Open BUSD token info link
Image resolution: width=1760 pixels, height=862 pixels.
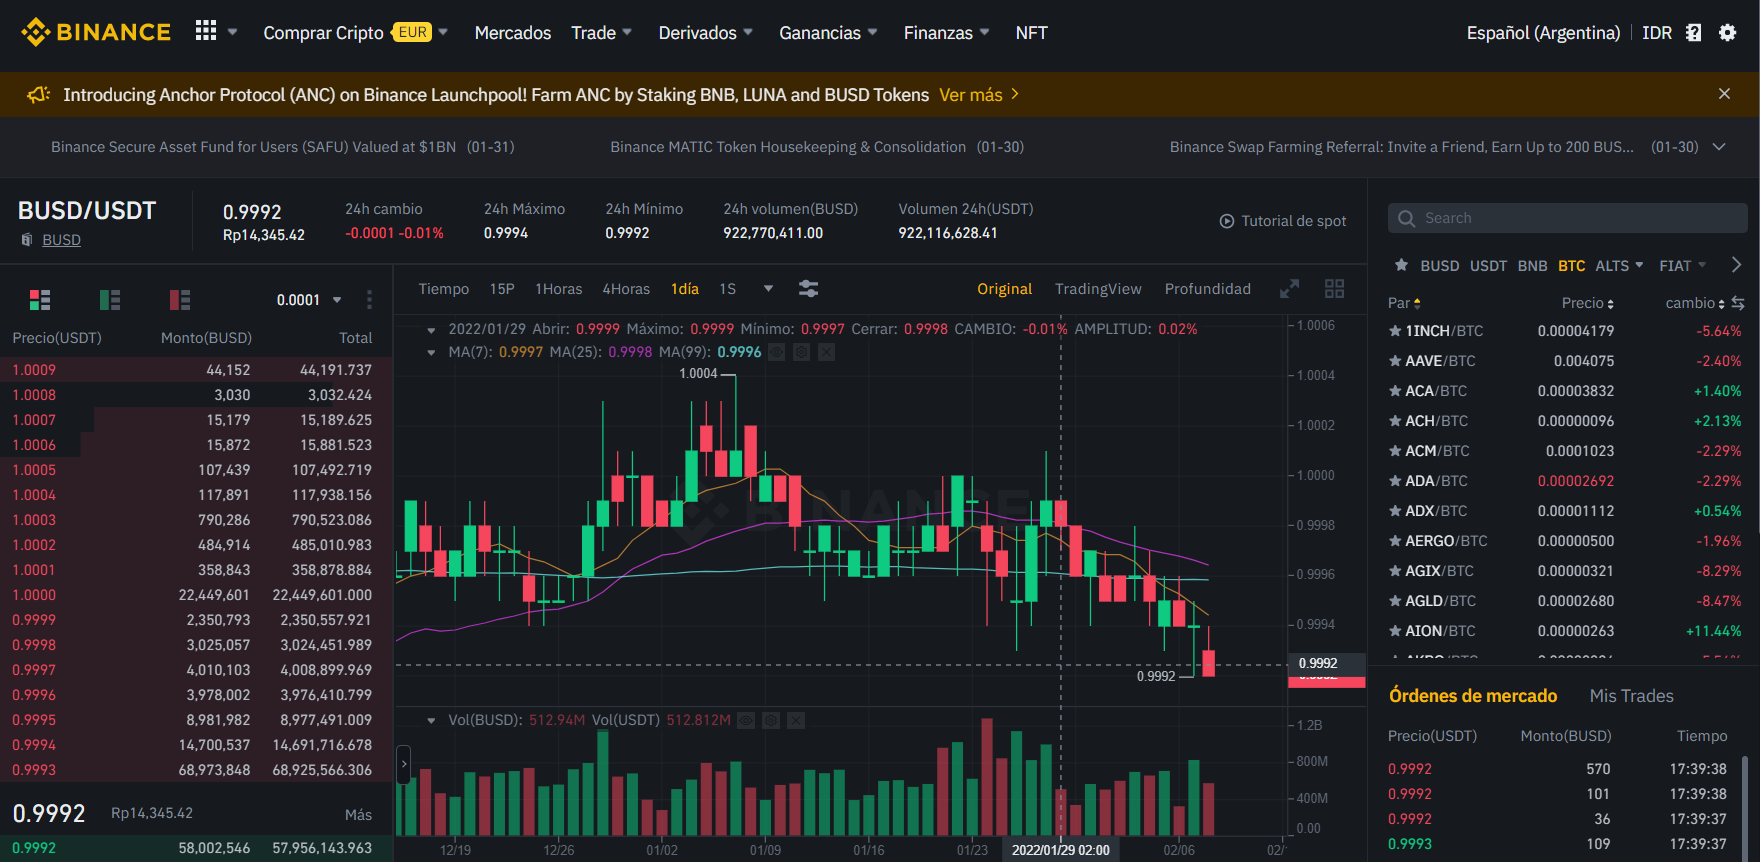61,240
